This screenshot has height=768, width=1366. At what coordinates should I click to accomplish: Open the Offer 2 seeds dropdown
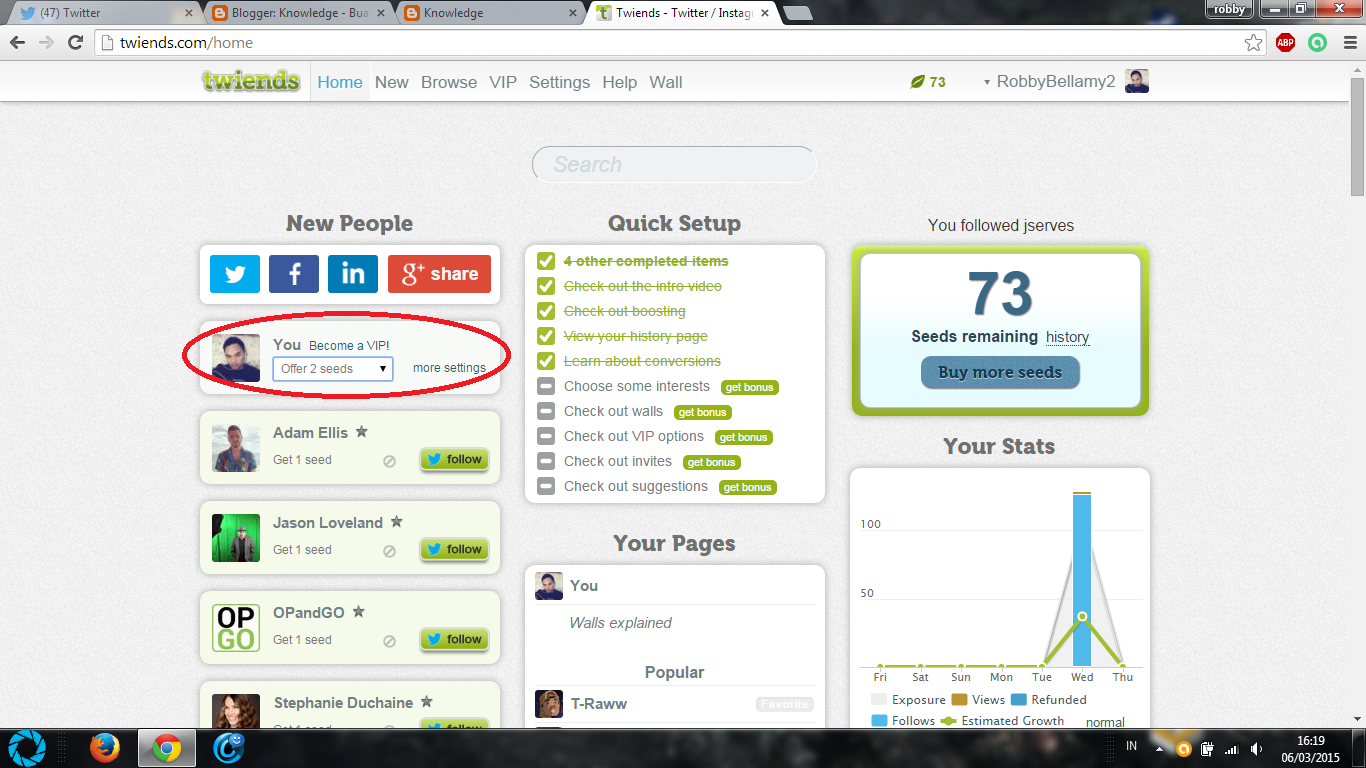tap(333, 369)
